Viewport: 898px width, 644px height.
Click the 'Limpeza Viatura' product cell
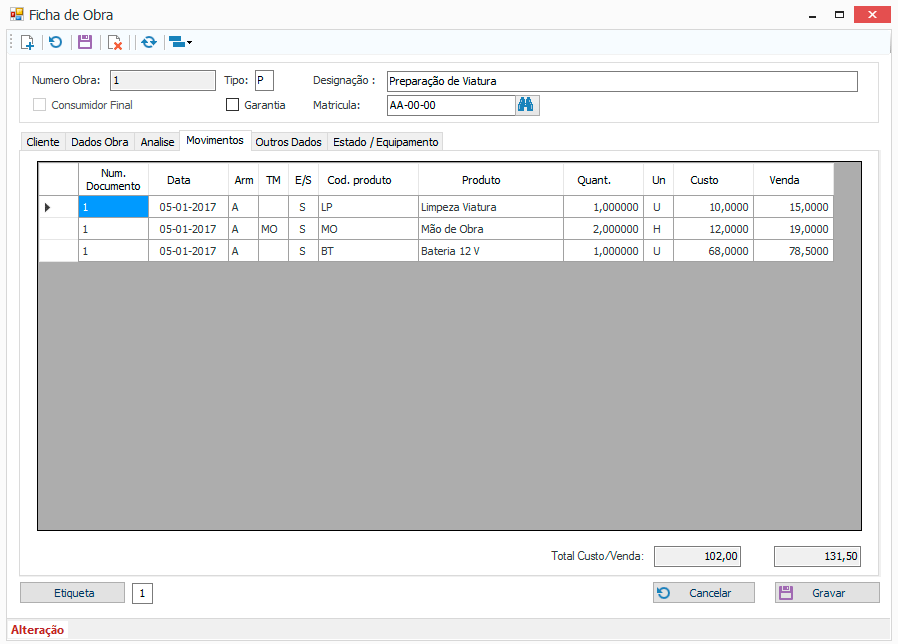491,207
